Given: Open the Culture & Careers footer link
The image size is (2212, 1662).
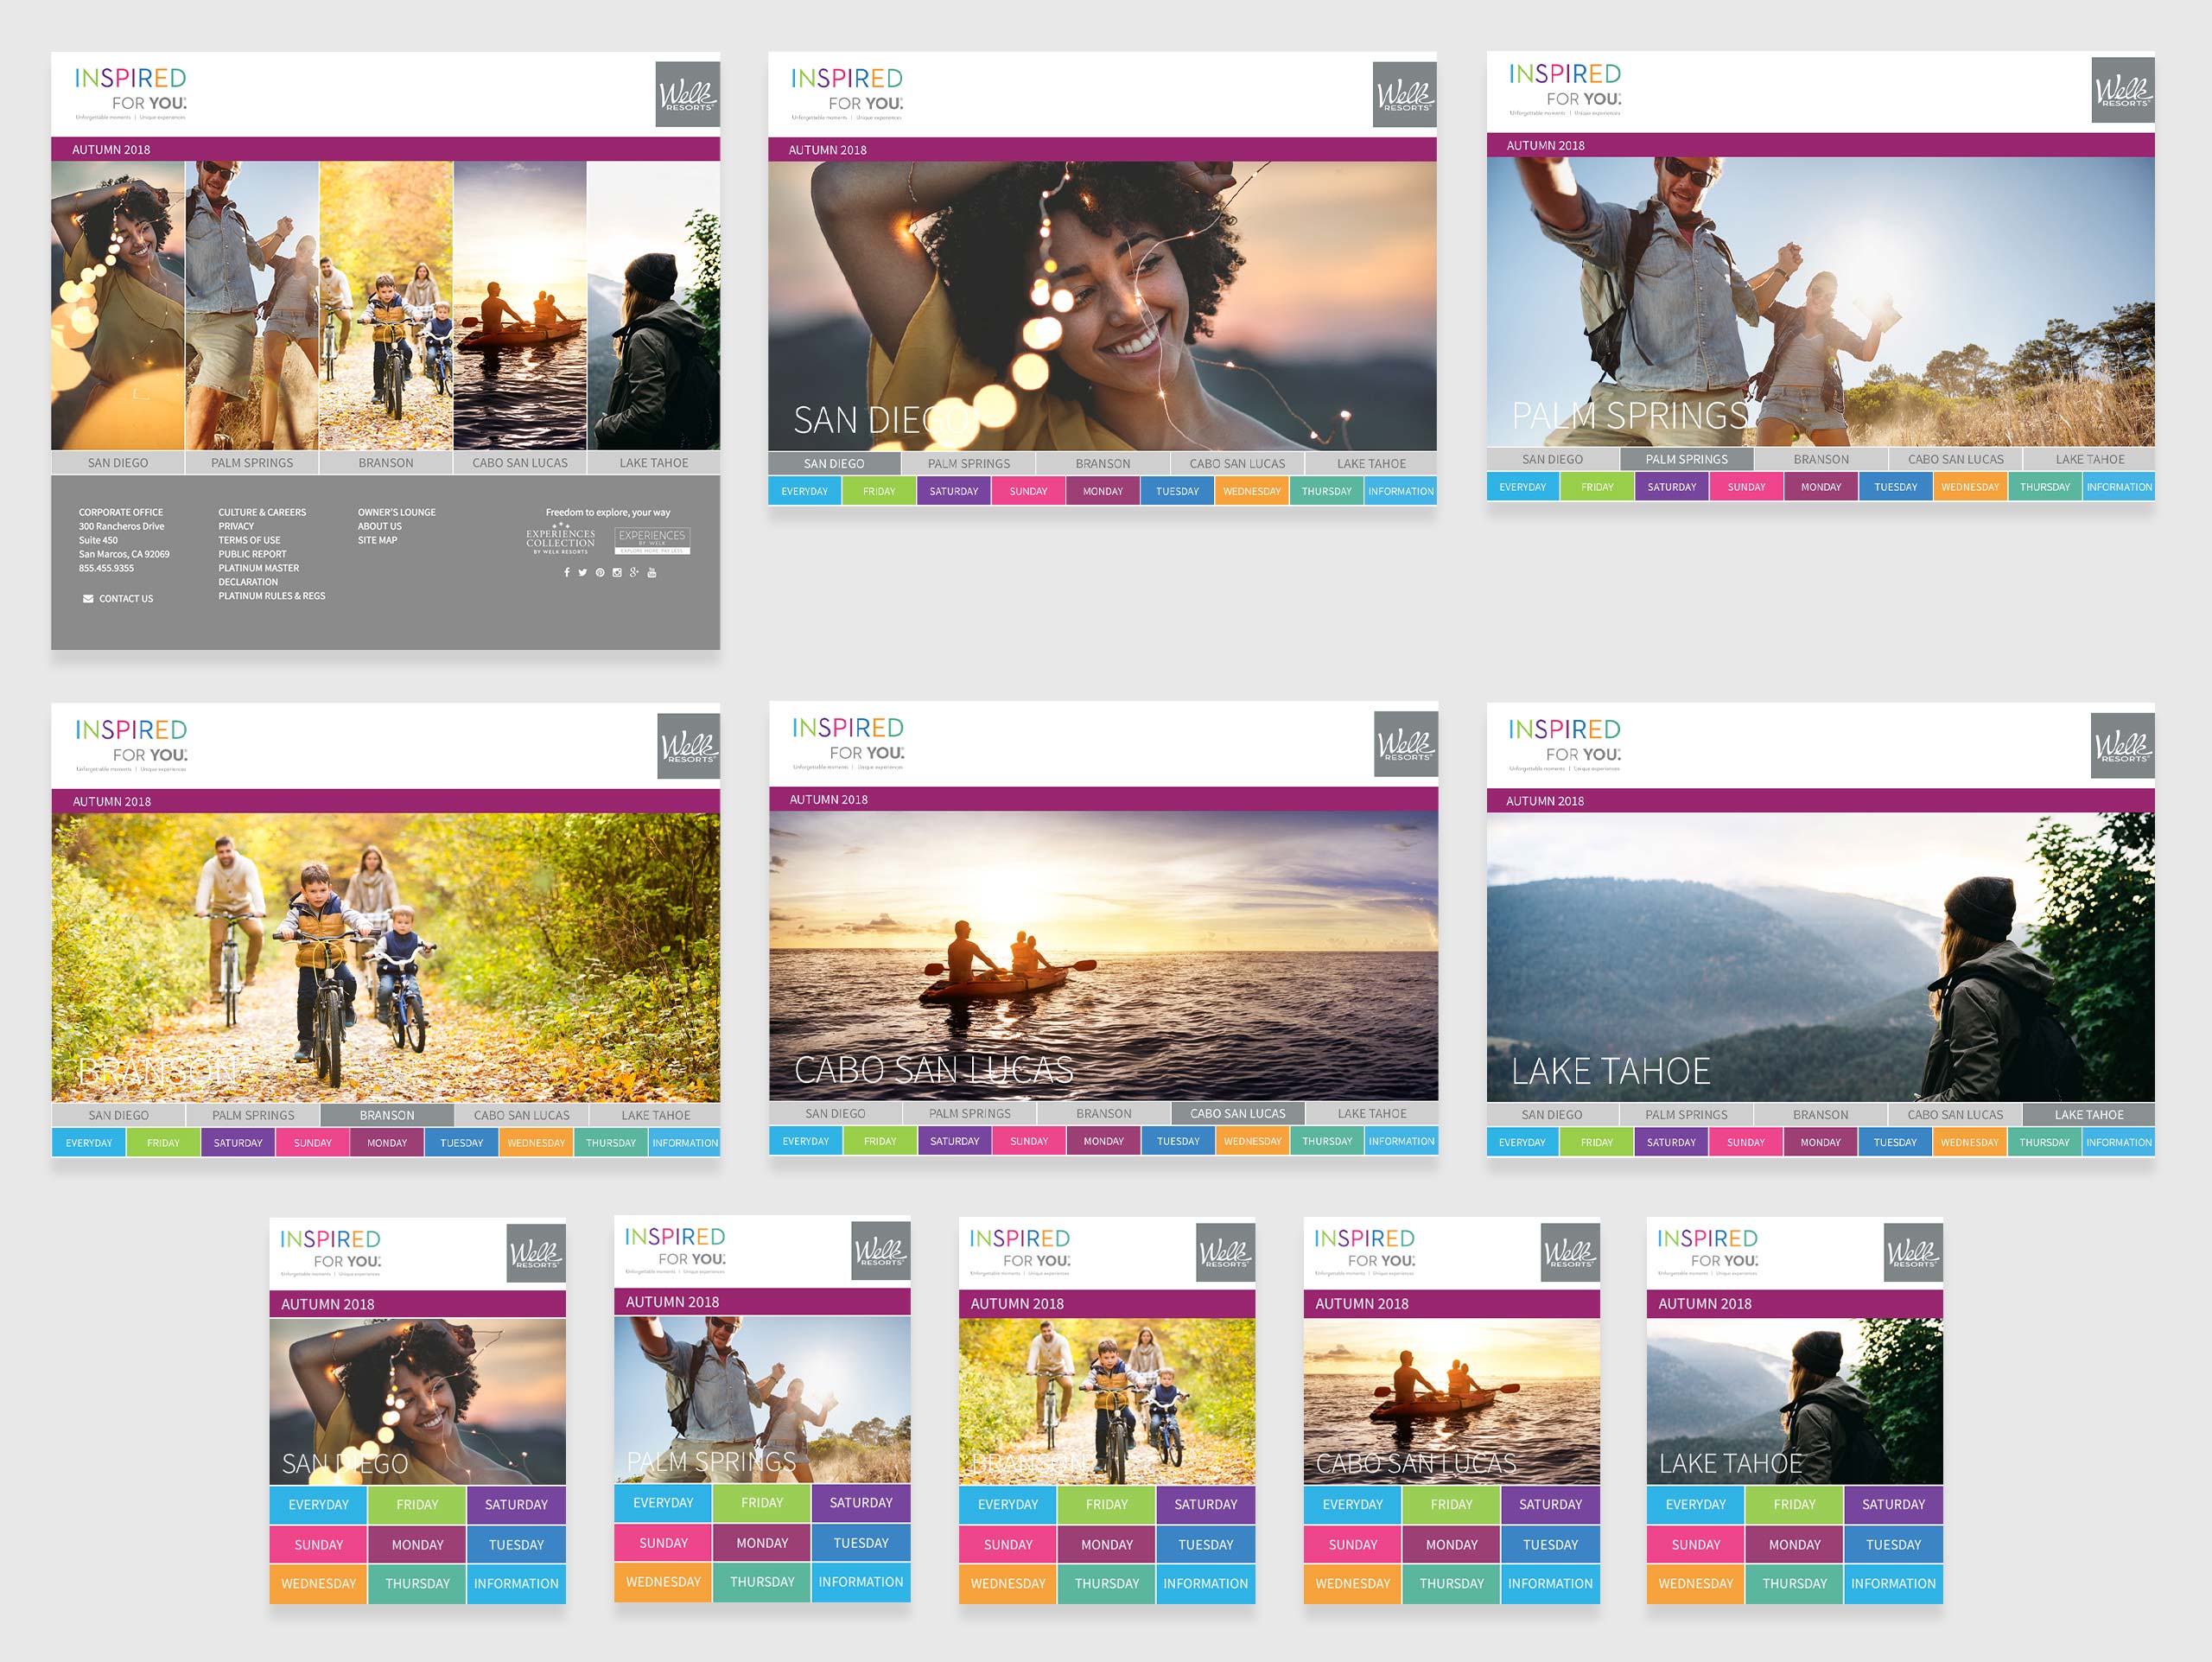Looking at the screenshot, I should coord(262,512).
